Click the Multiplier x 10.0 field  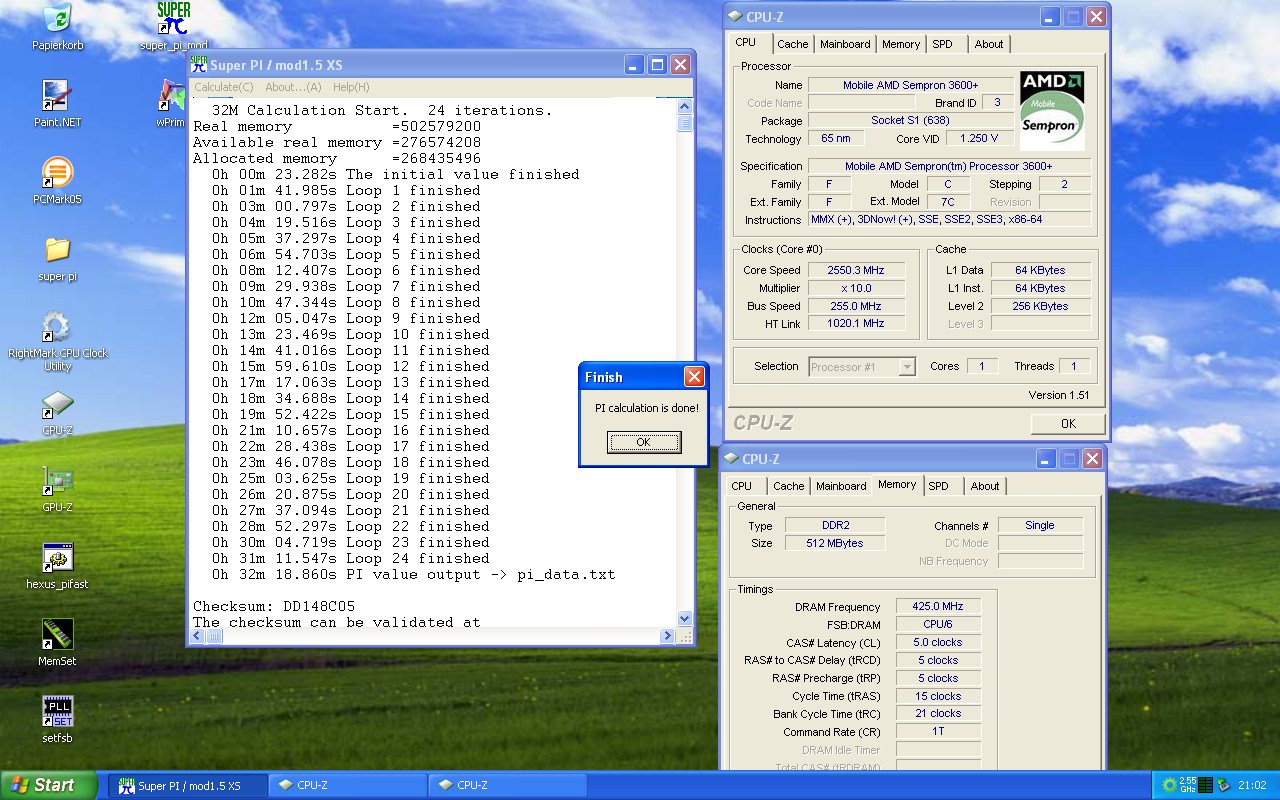[856, 288]
